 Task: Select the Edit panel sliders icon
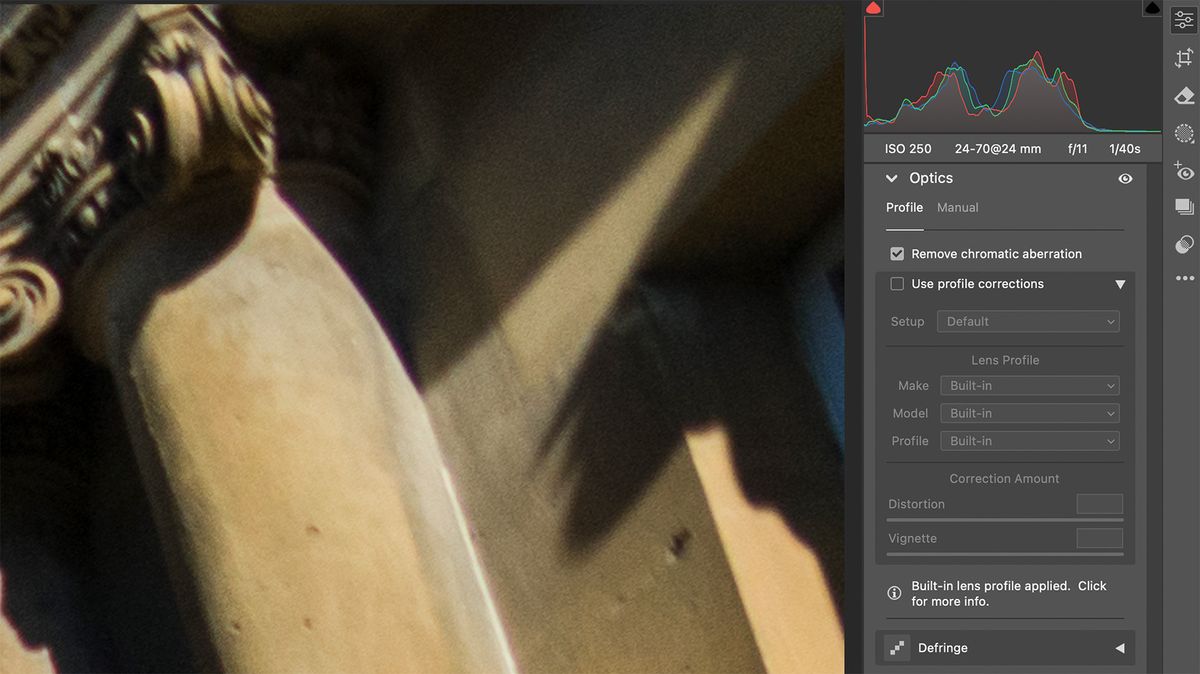click(1184, 19)
